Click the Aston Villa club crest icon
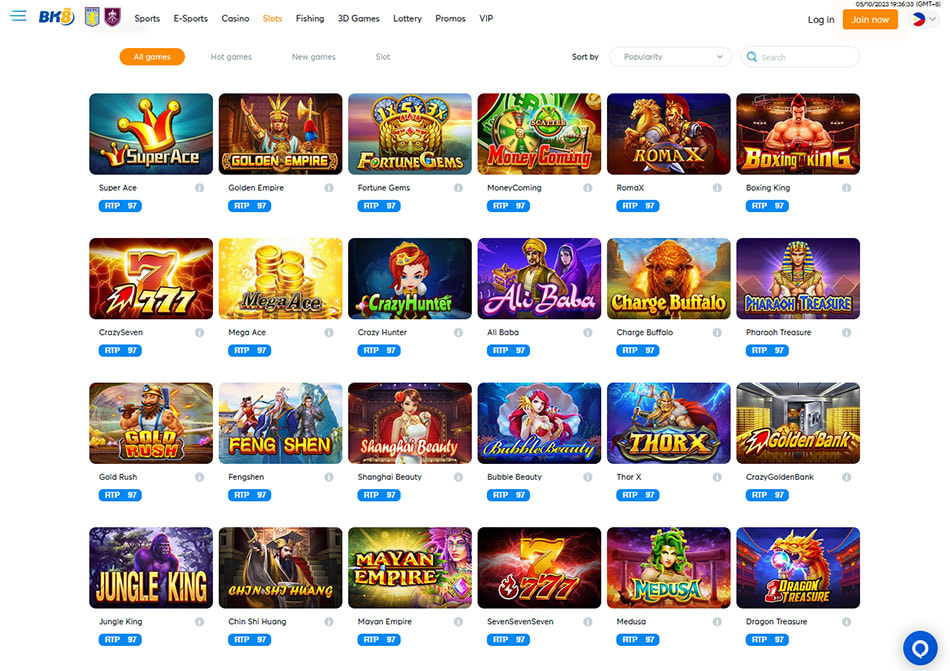The height and width of the screenshot is (671, 950). coord(92,17)
